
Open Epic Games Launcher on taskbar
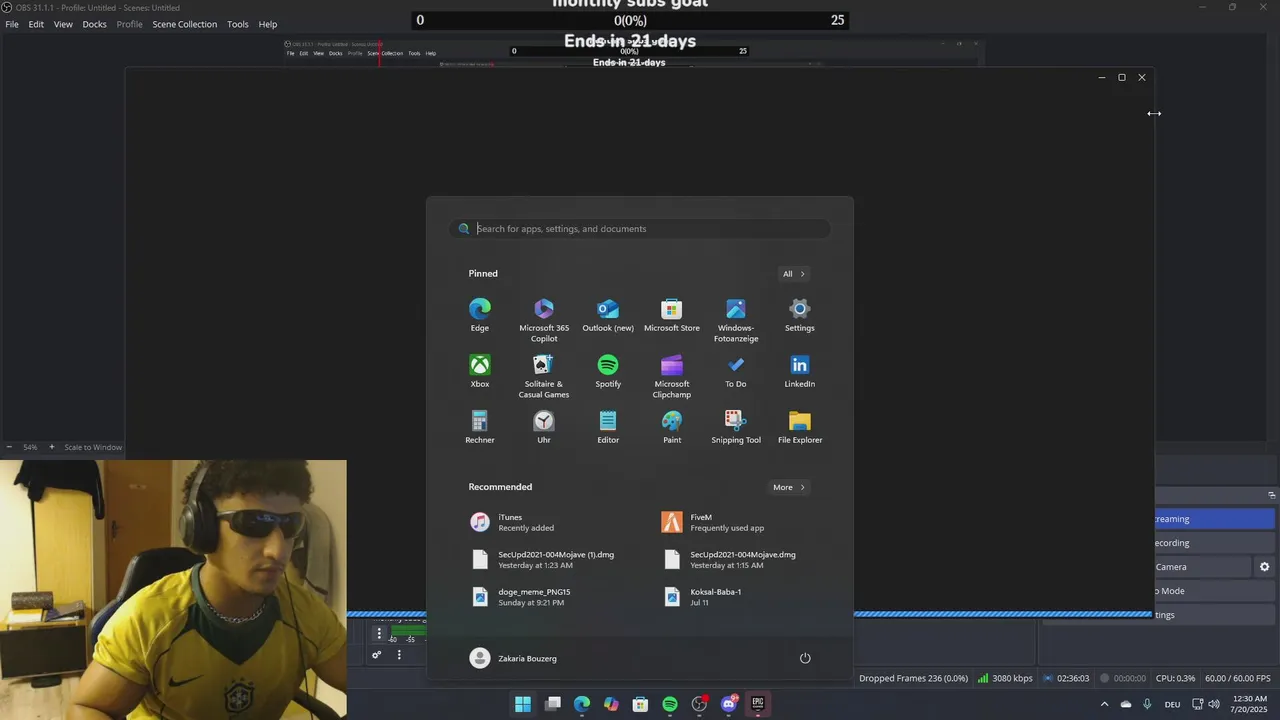tap(758, 704)
